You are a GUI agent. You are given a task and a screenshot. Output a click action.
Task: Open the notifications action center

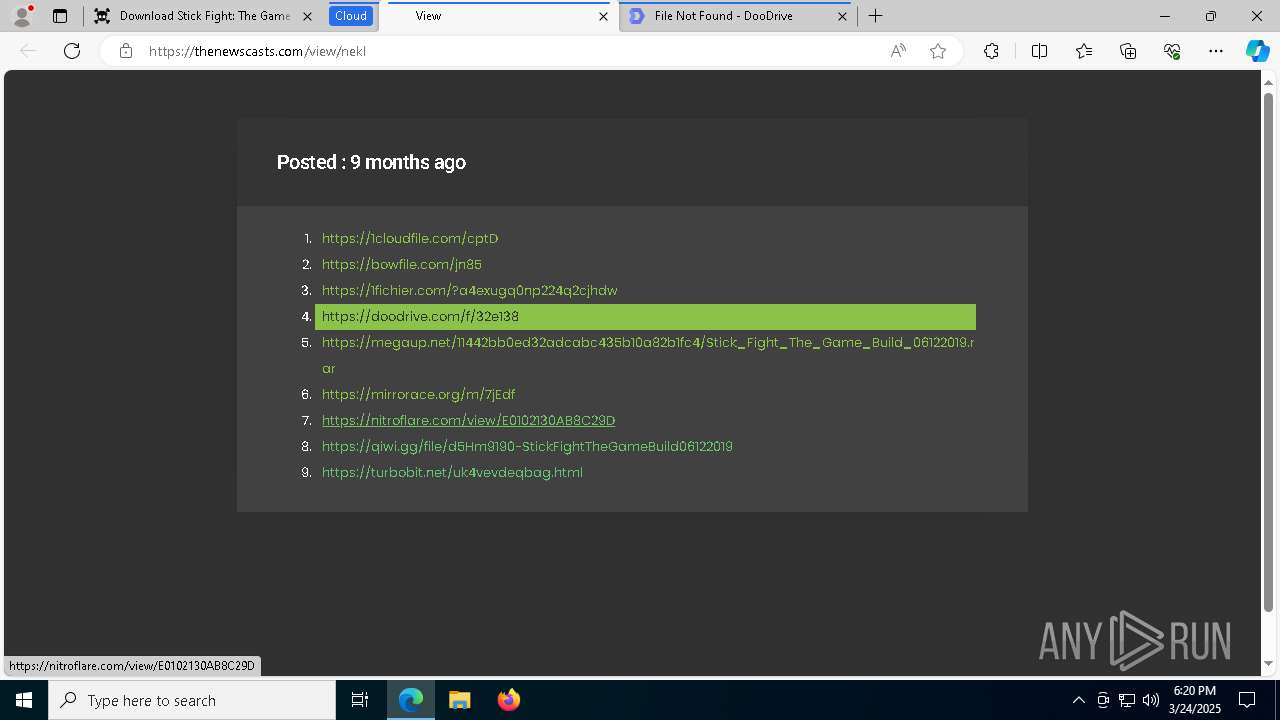1248,700
